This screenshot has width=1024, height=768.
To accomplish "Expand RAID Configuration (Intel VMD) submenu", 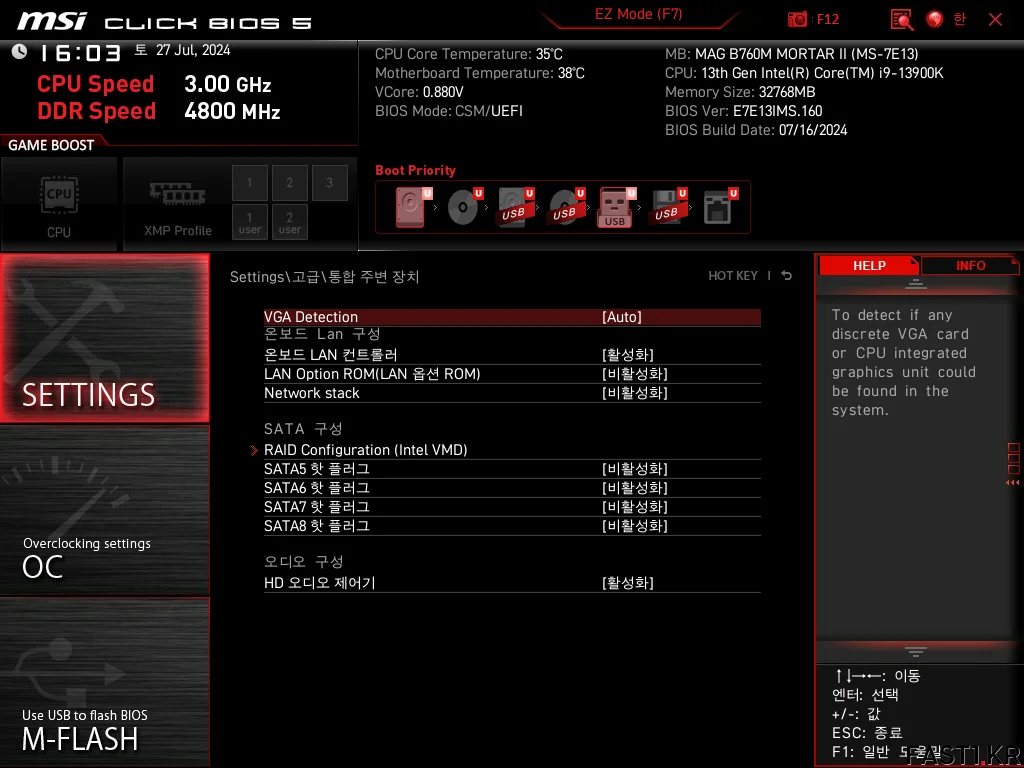I will [366, 450].
